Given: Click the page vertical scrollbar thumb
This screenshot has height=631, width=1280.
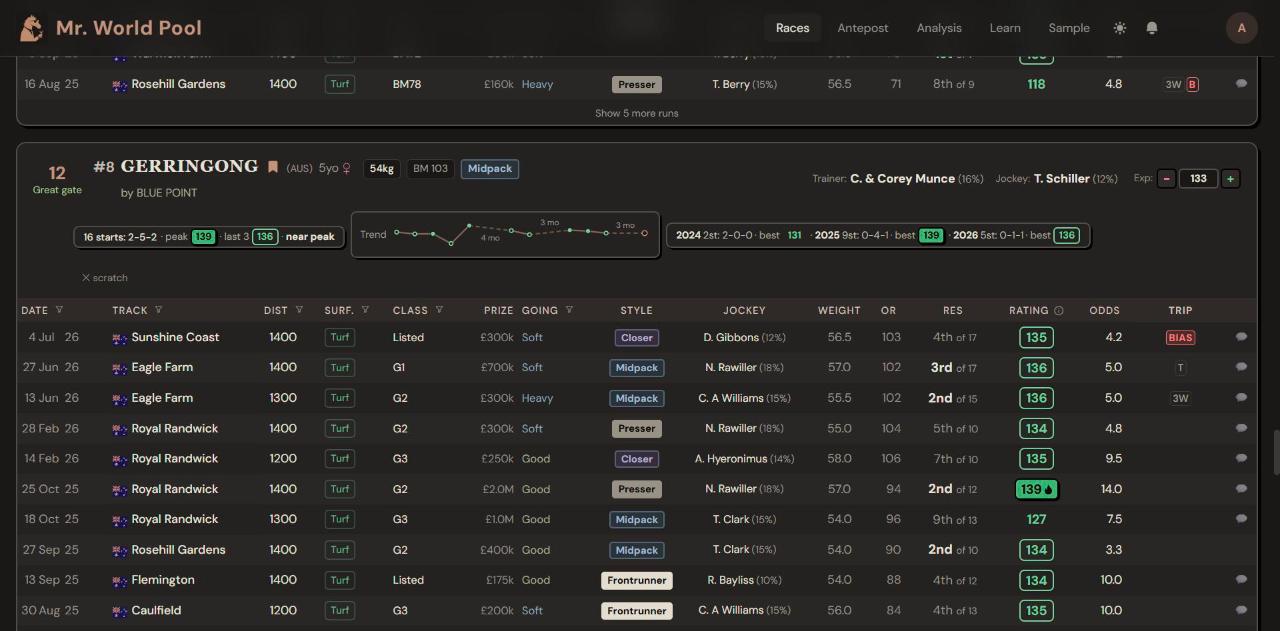Looking at the screenshot, I should [1275, 453].
